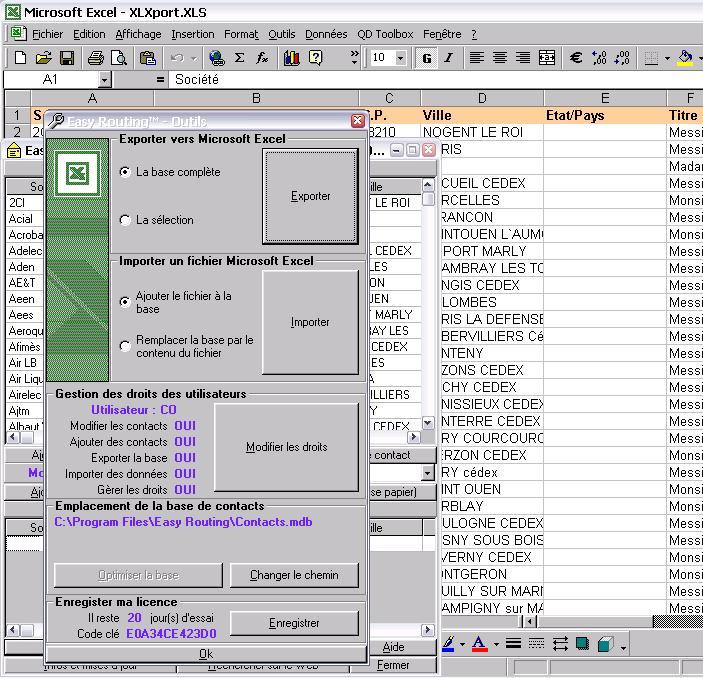703x678 pixels.
Task: Open the QD Toolbox menu
Action: click(385, 34)
